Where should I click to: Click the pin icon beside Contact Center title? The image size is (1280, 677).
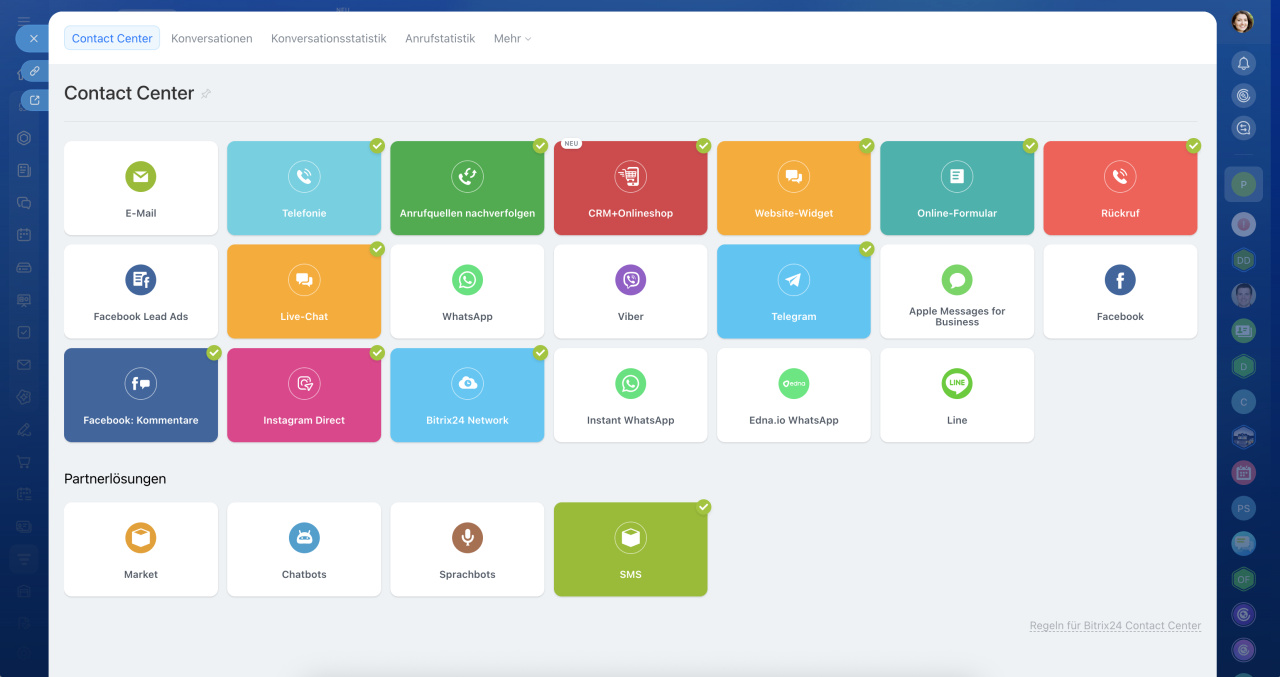[x=206, y=94]
